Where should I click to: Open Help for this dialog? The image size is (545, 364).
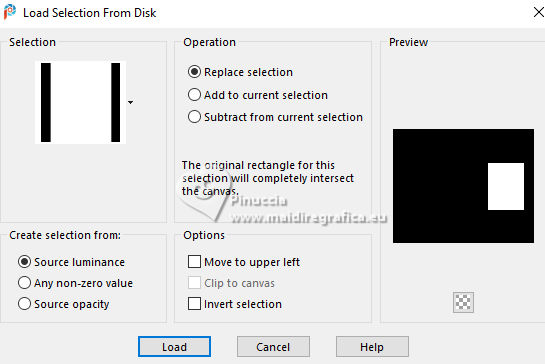coord(372,347)
